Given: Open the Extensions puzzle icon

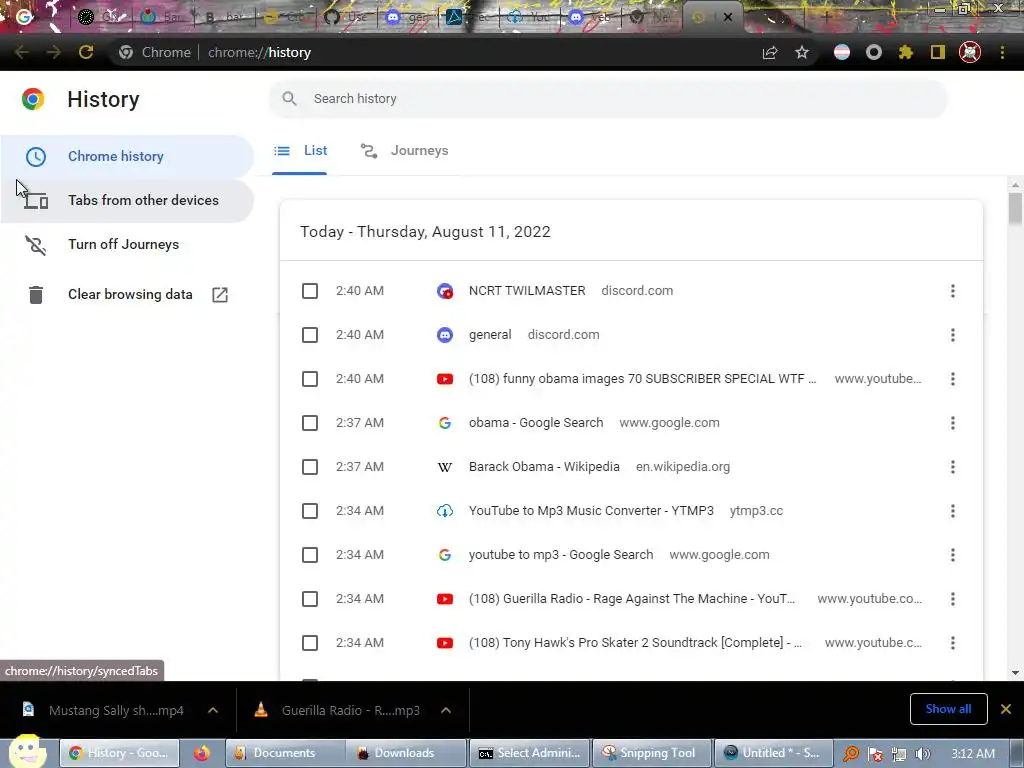Looking at the screenshot, I should 905,52.
